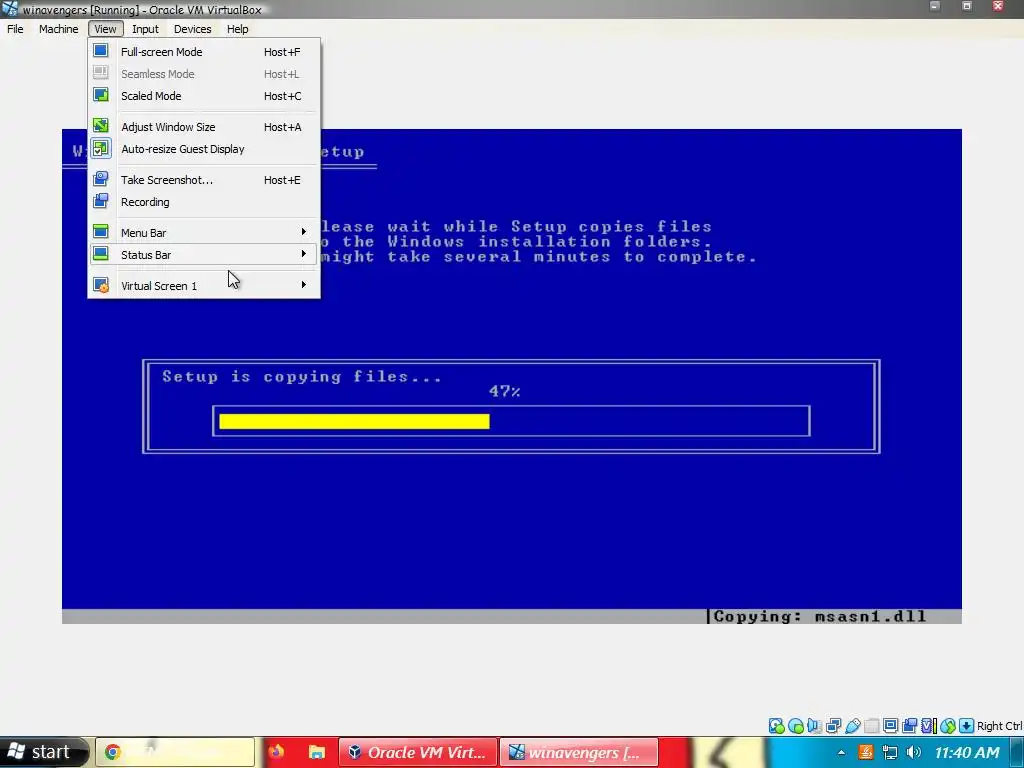Click the Menu Bar entry icon
Image resolution: width=1024 pixels, height=768 pixels.
point(101,232)
